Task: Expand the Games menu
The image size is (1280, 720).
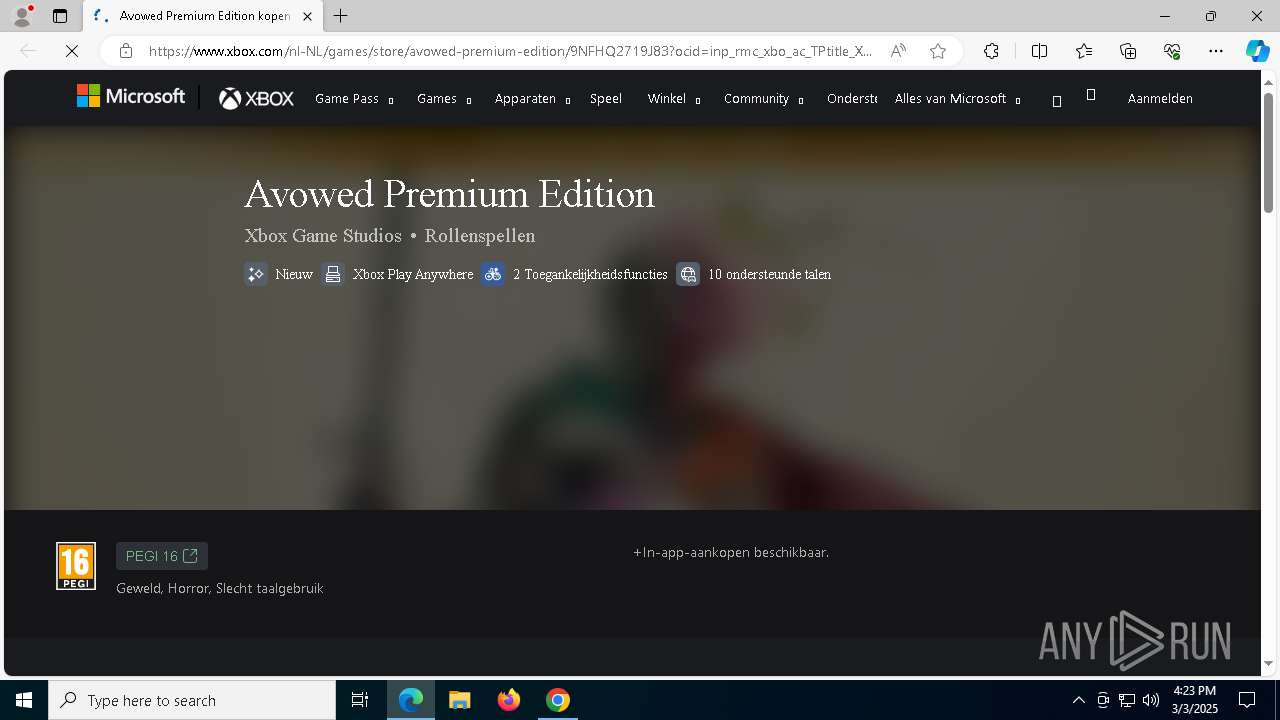Action: pyautogui.click(x=444, y=98)
